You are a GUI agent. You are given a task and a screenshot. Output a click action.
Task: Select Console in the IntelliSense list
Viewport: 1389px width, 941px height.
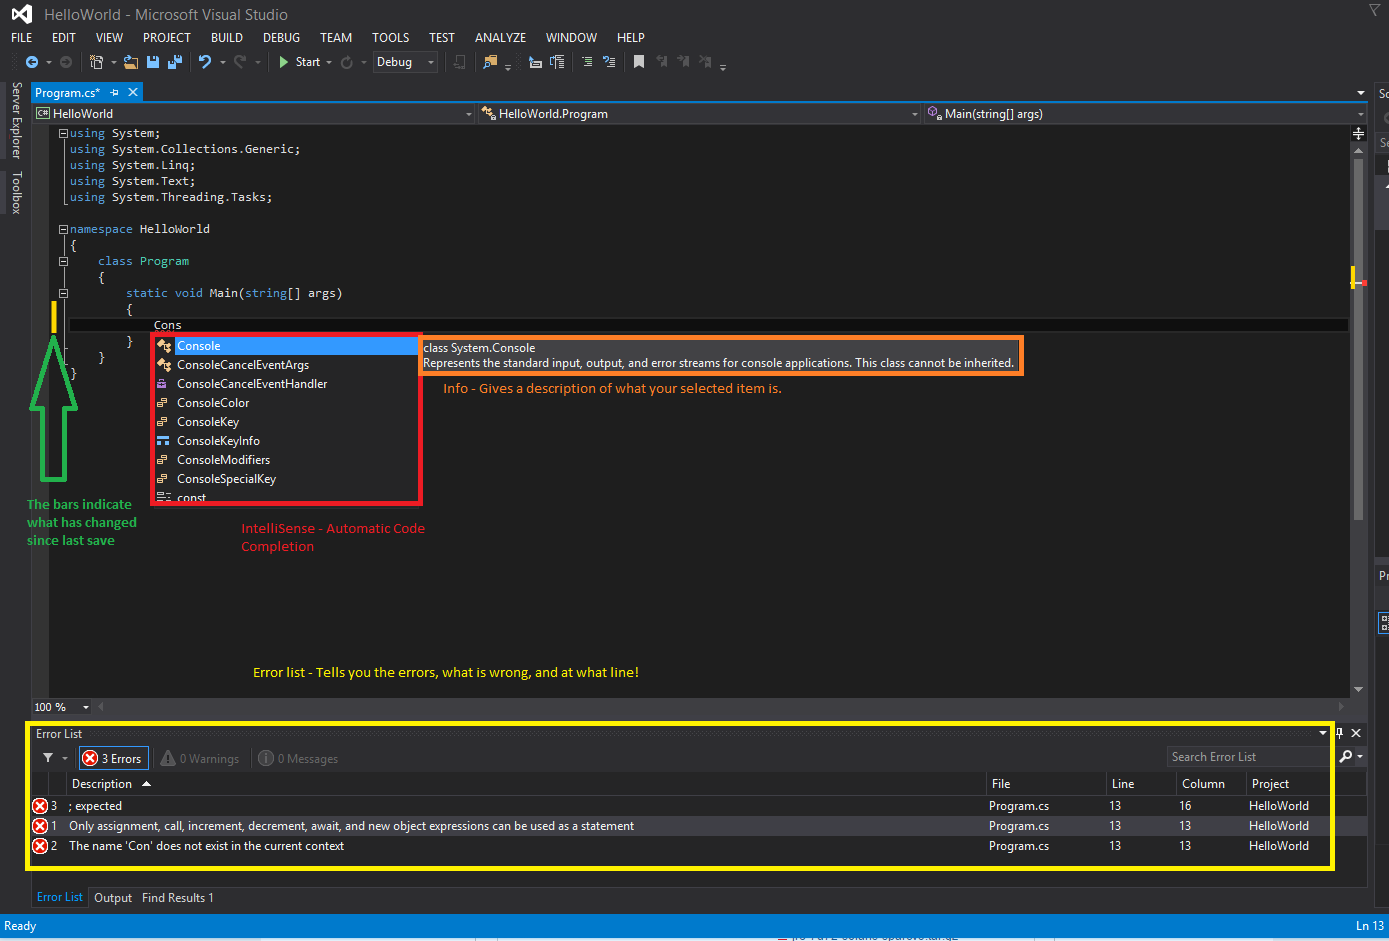pos(286,346)
